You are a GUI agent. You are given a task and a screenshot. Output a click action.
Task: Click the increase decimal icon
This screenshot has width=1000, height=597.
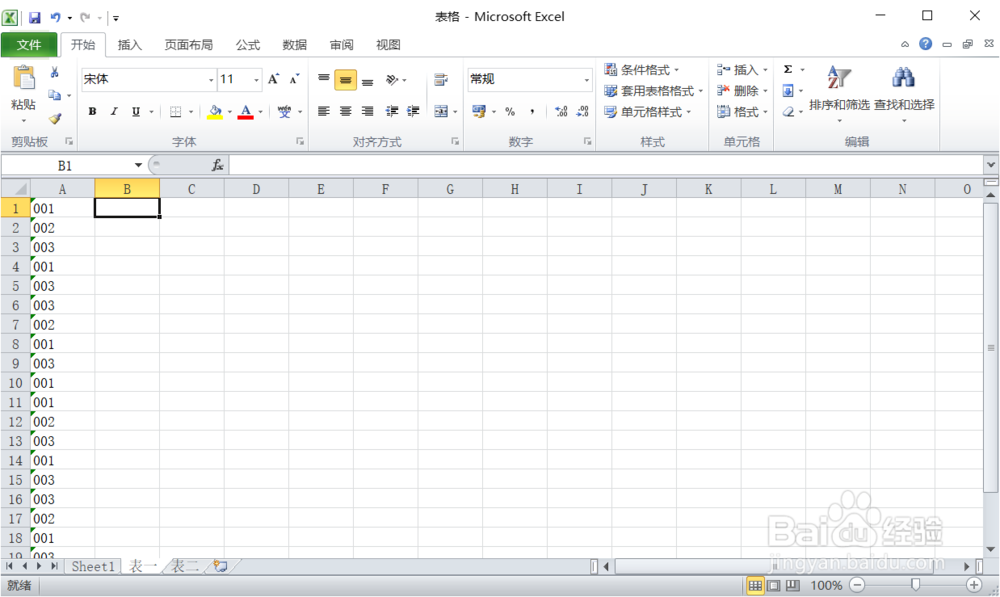click(x=561, y=112)
